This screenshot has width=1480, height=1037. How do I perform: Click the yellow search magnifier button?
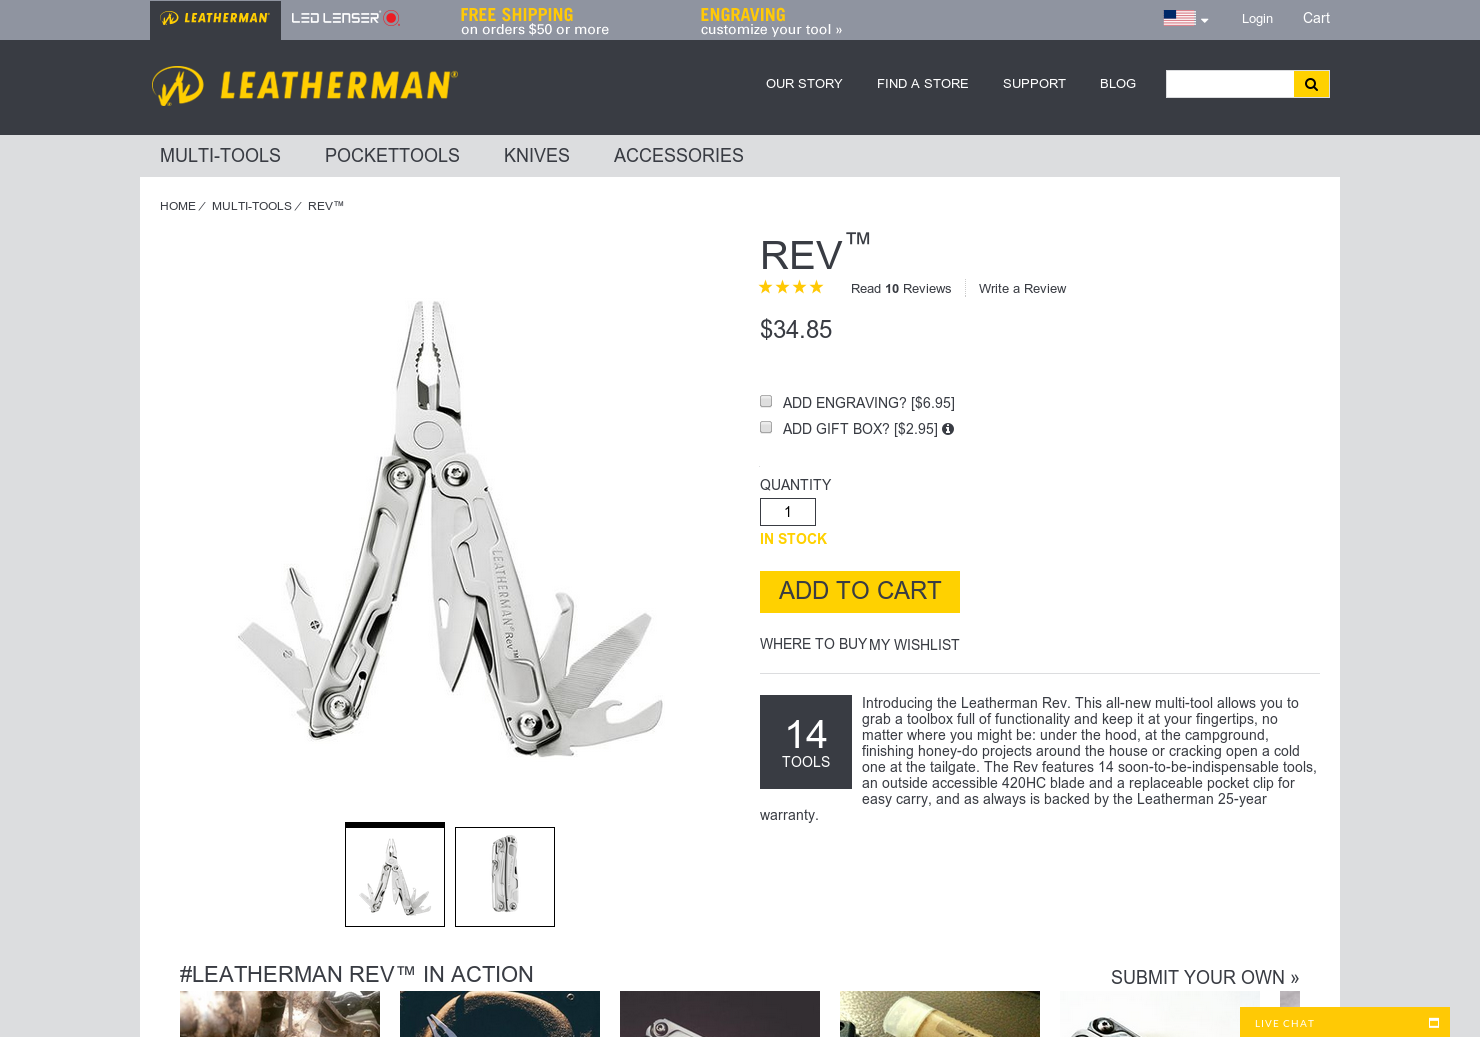click(x=1311, y=84)
